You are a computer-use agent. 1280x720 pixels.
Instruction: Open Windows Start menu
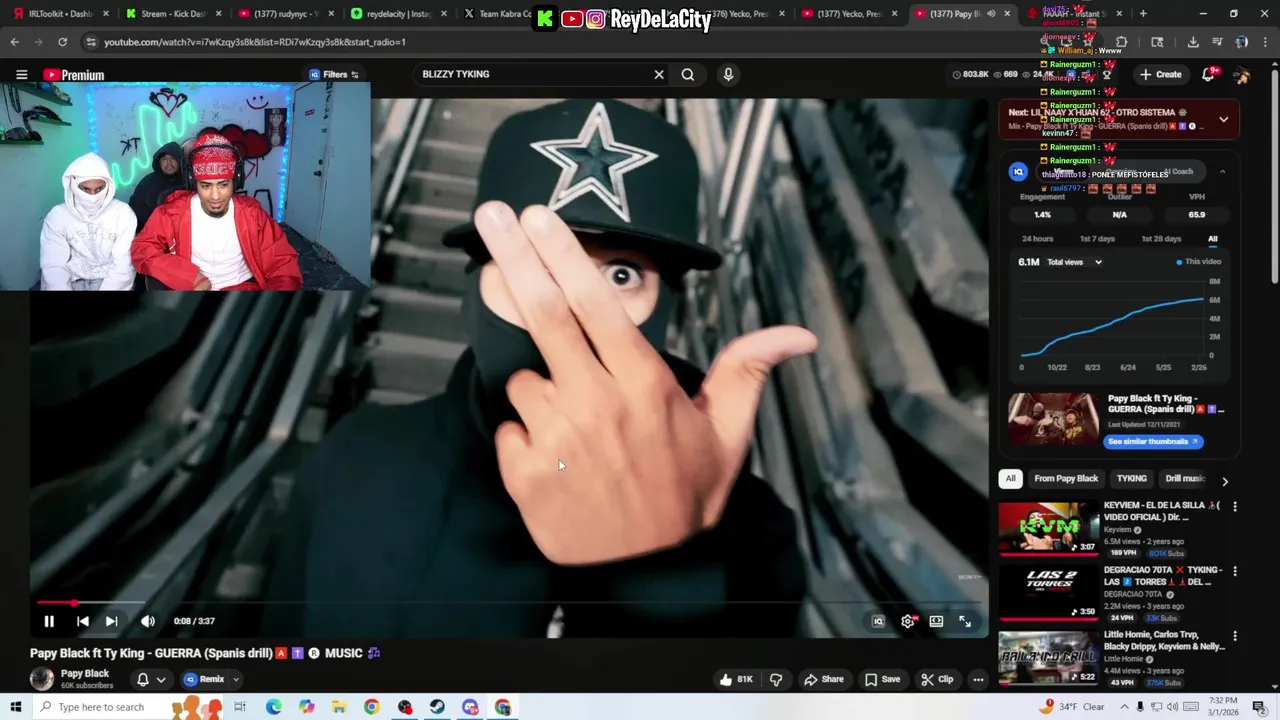tap(14, 707)
